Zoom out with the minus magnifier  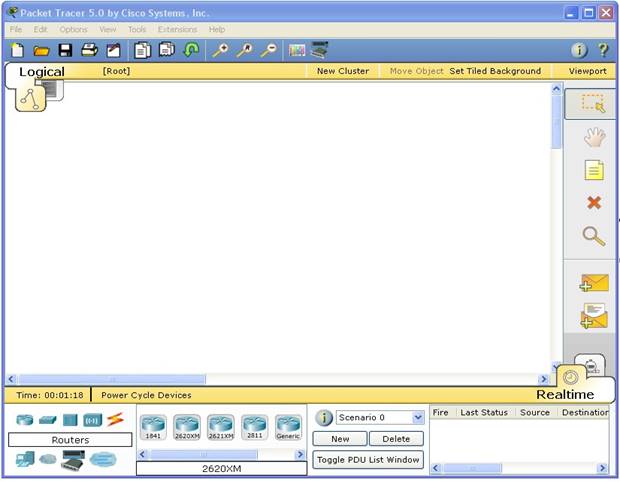pos(269,50)
